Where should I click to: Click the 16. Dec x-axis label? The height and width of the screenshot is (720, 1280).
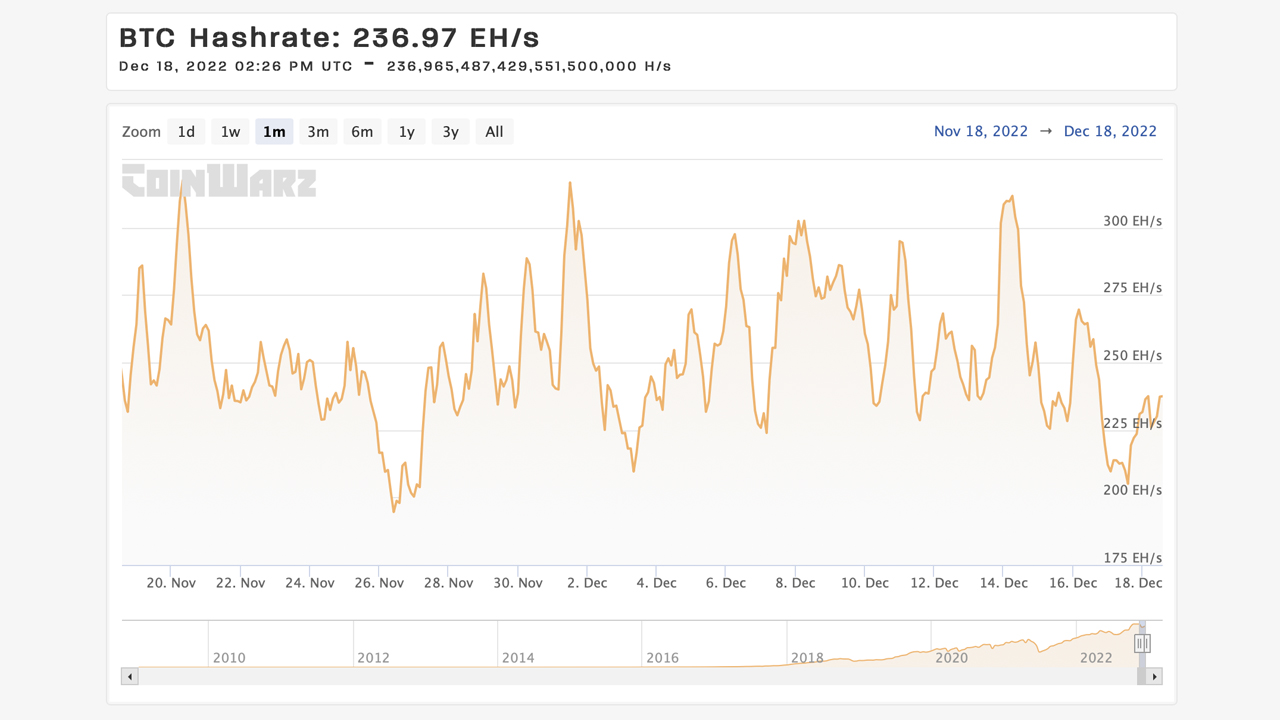pyautogui.click(x=1072, y=583)
